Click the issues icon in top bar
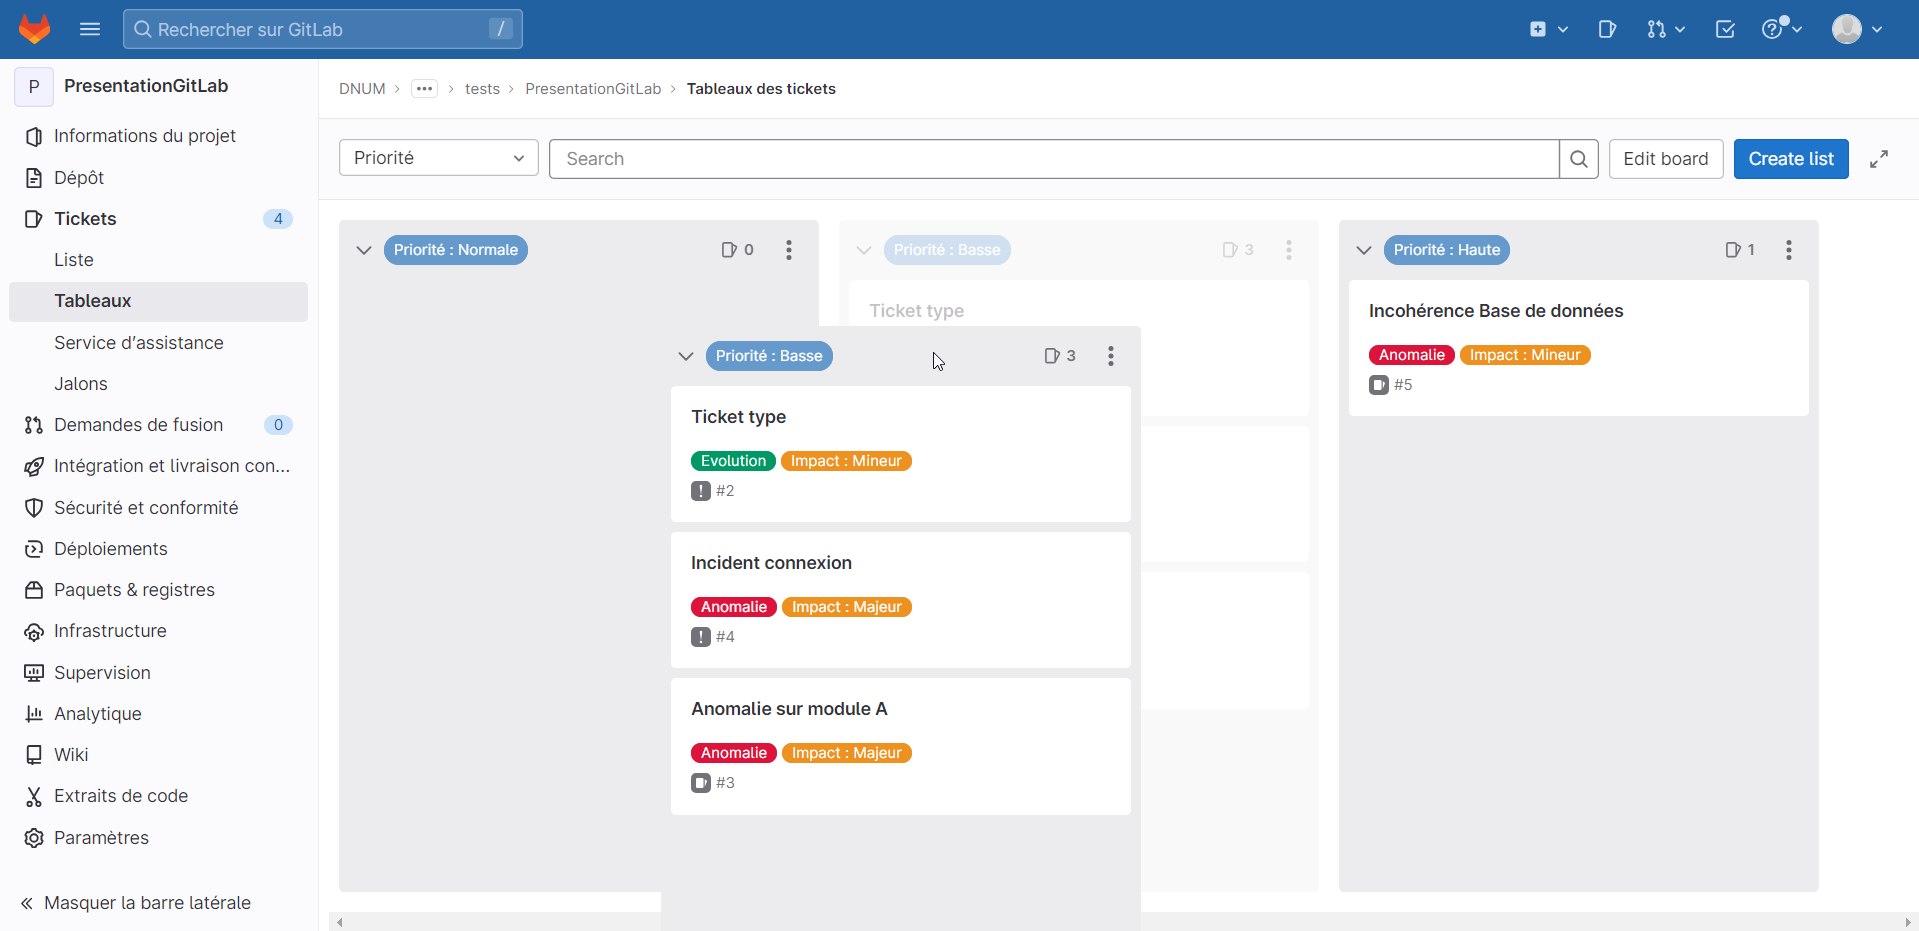Image resolution: width=1919 pixels, height=931 pixels. point(1607,29)
